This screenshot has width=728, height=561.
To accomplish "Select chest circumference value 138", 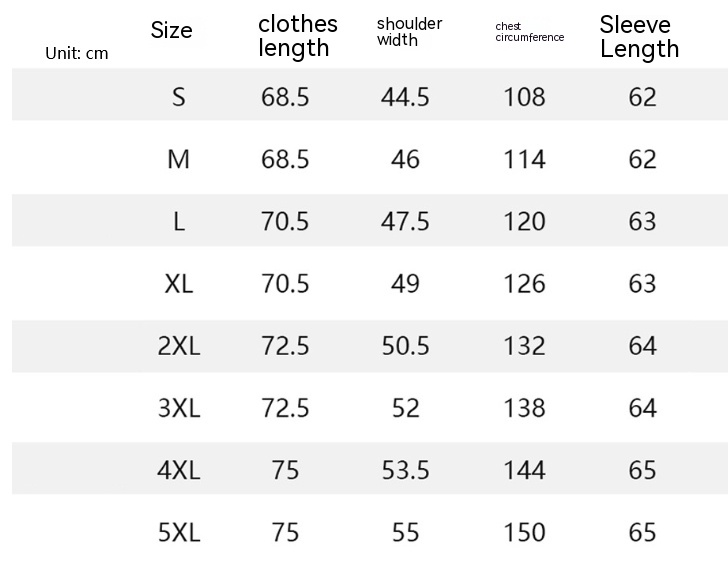I will point(525,408).
